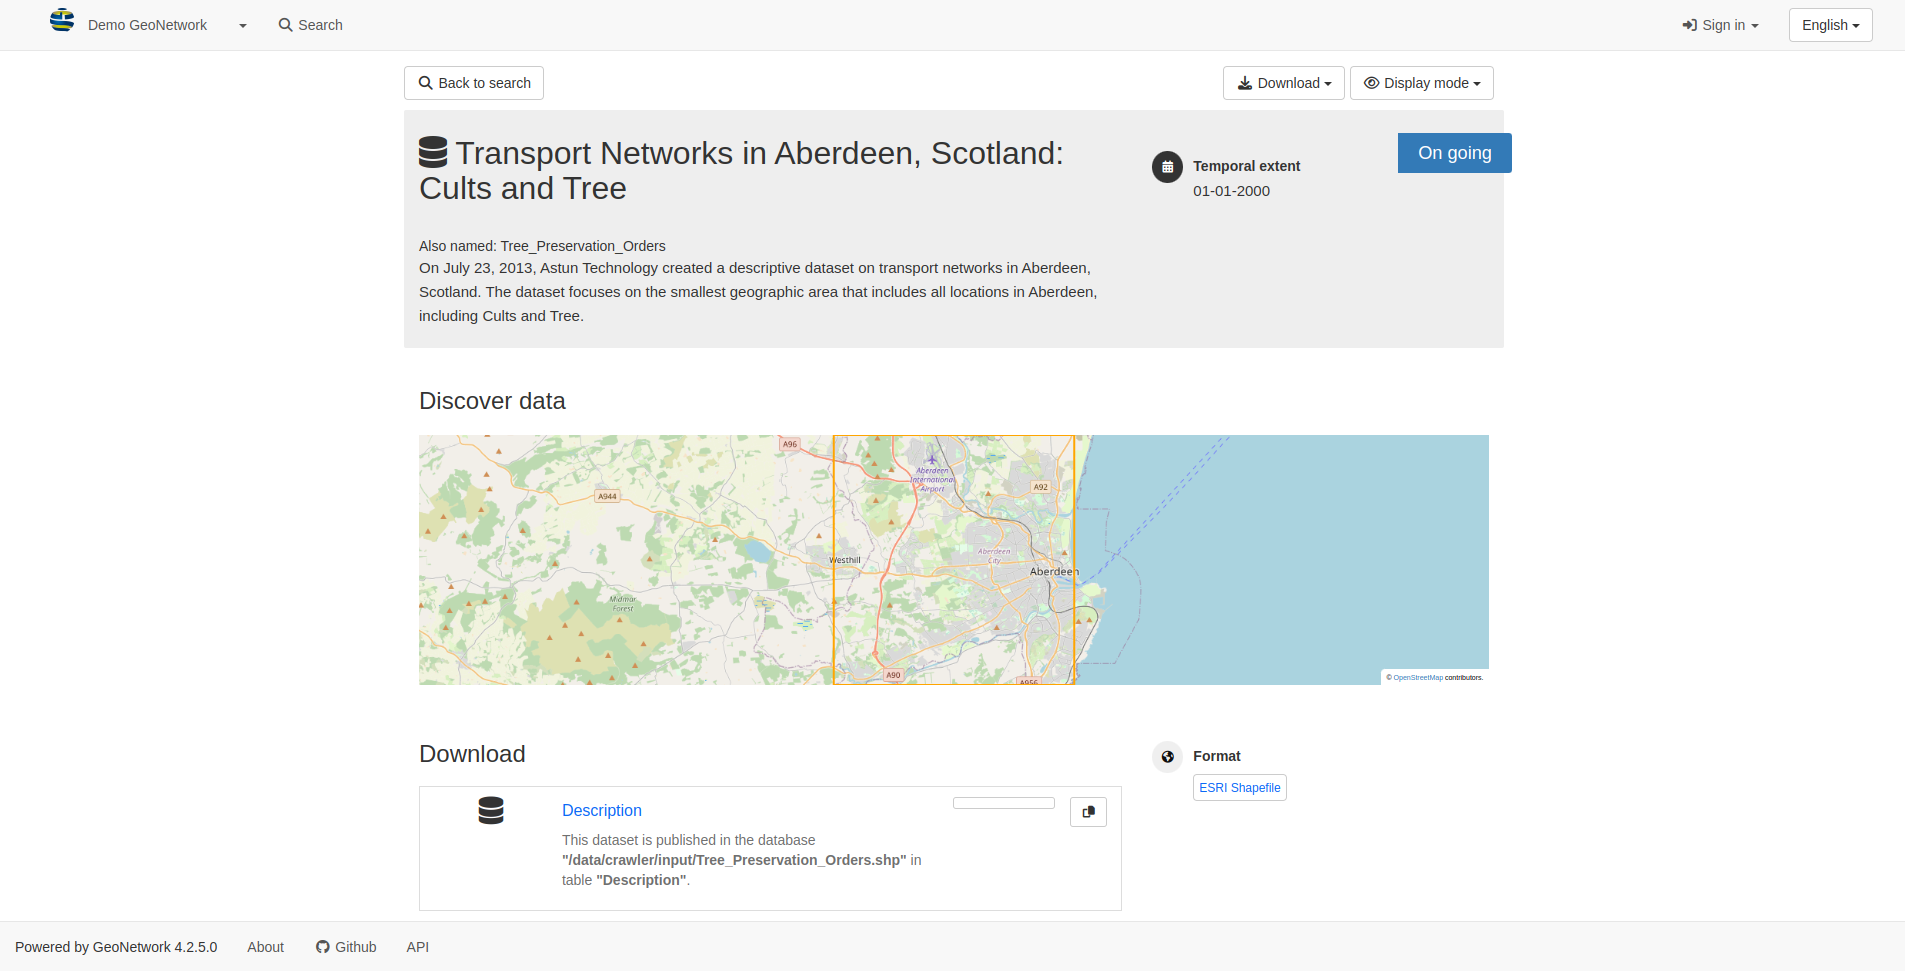Viewport: 1905px width, 971px height.
Task: Click the On going status badge
Action: tap(1454, 153)
